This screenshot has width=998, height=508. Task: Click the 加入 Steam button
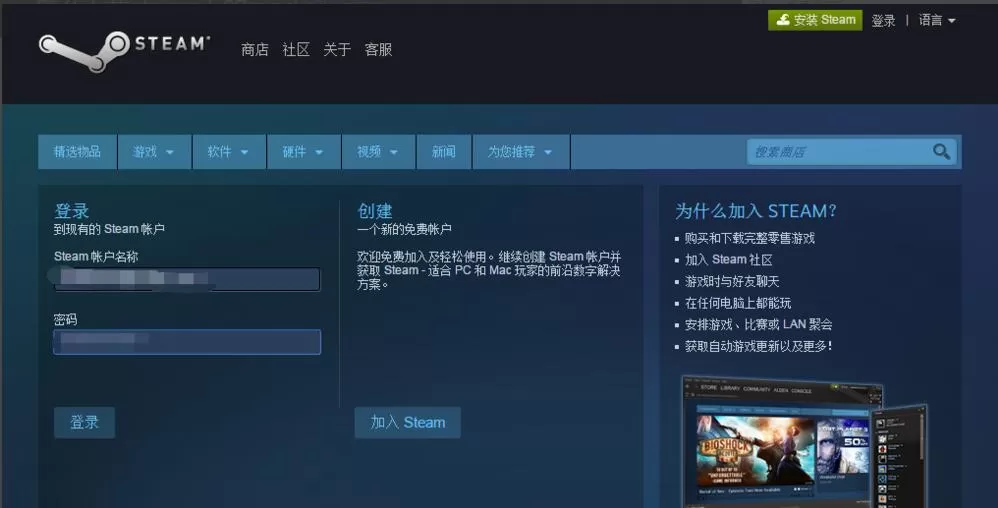click(407, 422)
